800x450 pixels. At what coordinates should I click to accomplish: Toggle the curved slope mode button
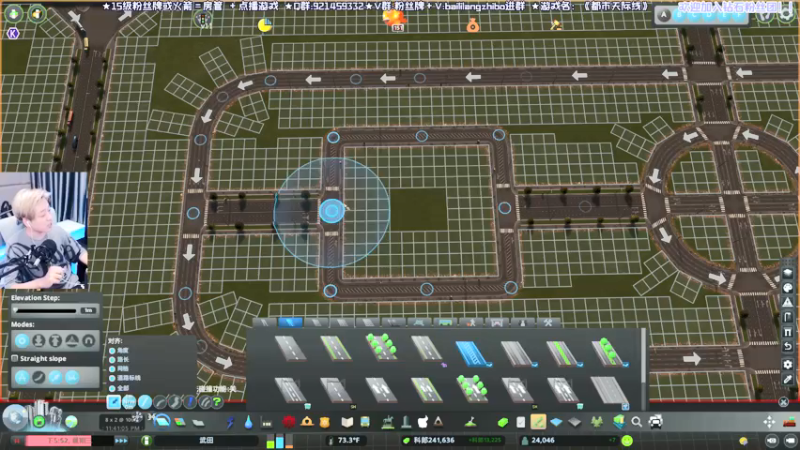[x=39, y=377]
